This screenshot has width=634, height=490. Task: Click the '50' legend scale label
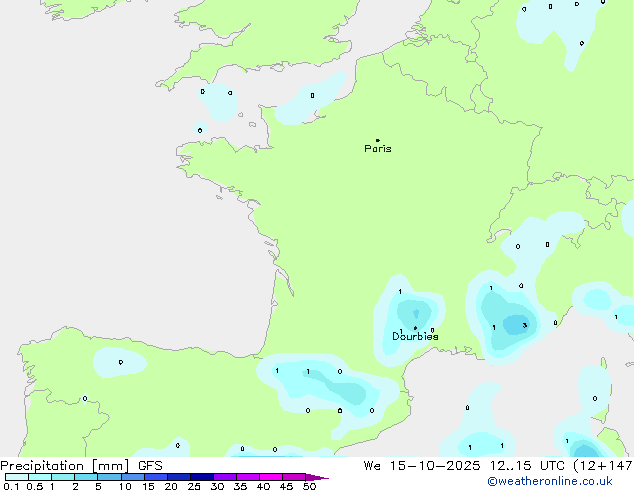click(x=309, y=486)
